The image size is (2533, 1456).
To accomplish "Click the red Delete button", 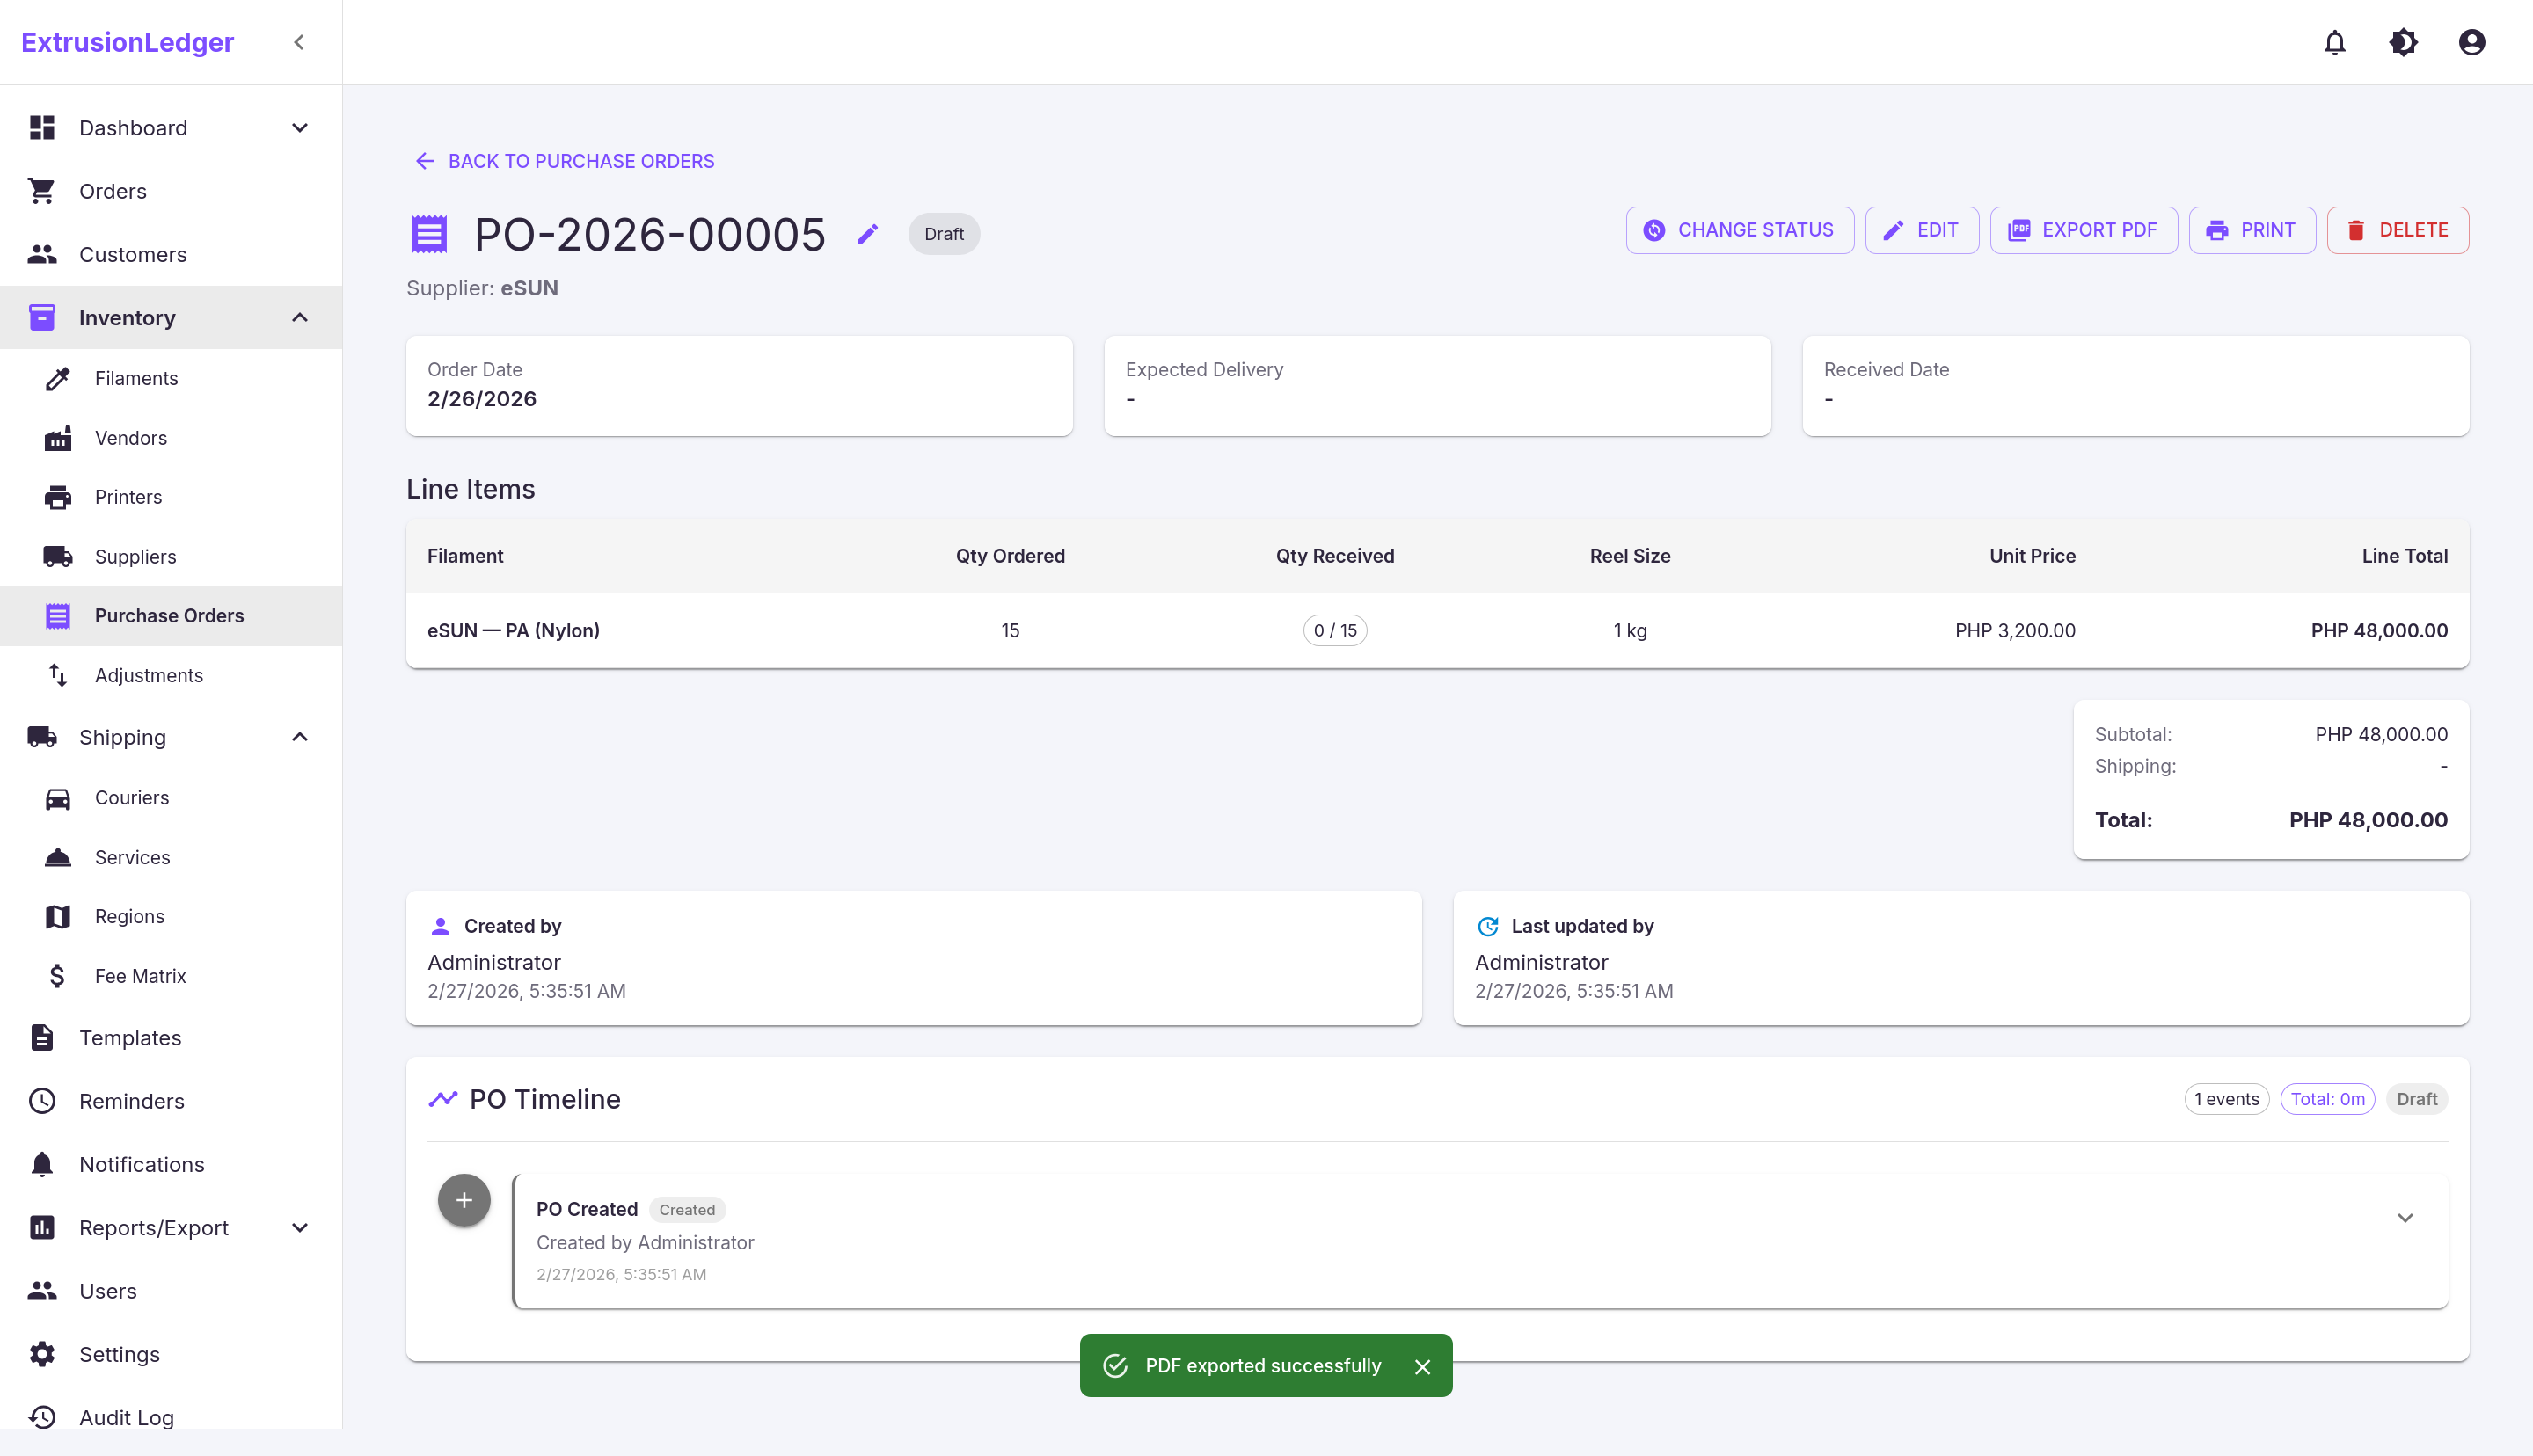I will pos(2397,230).
